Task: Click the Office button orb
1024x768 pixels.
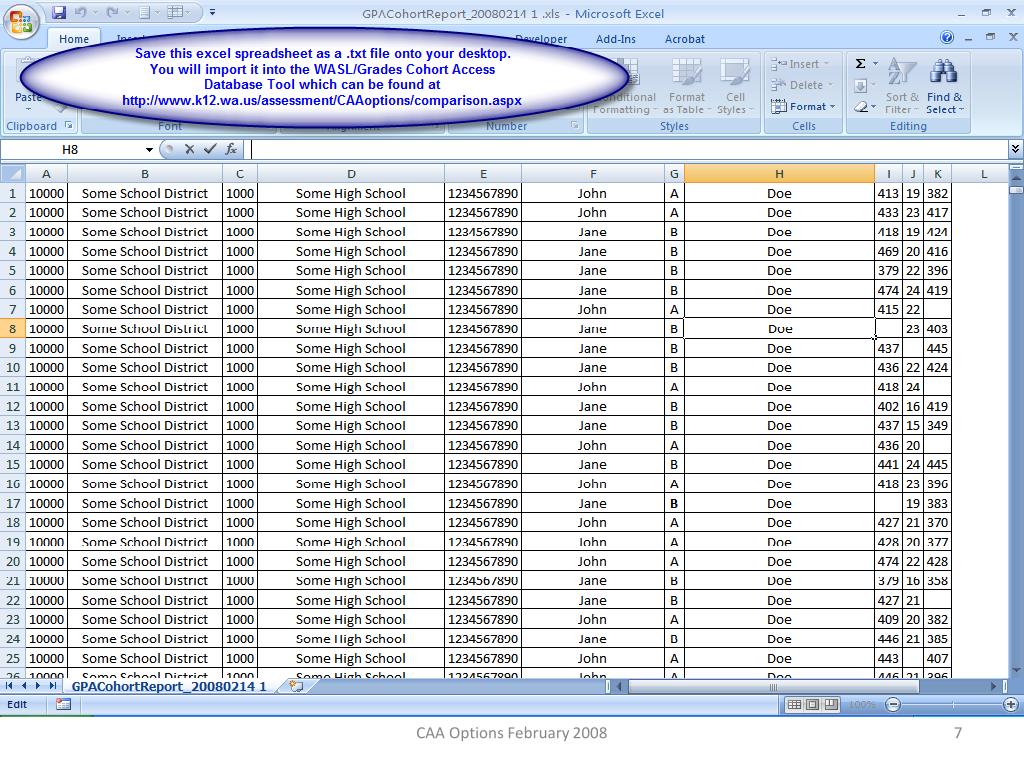Action: pos(21,23)
